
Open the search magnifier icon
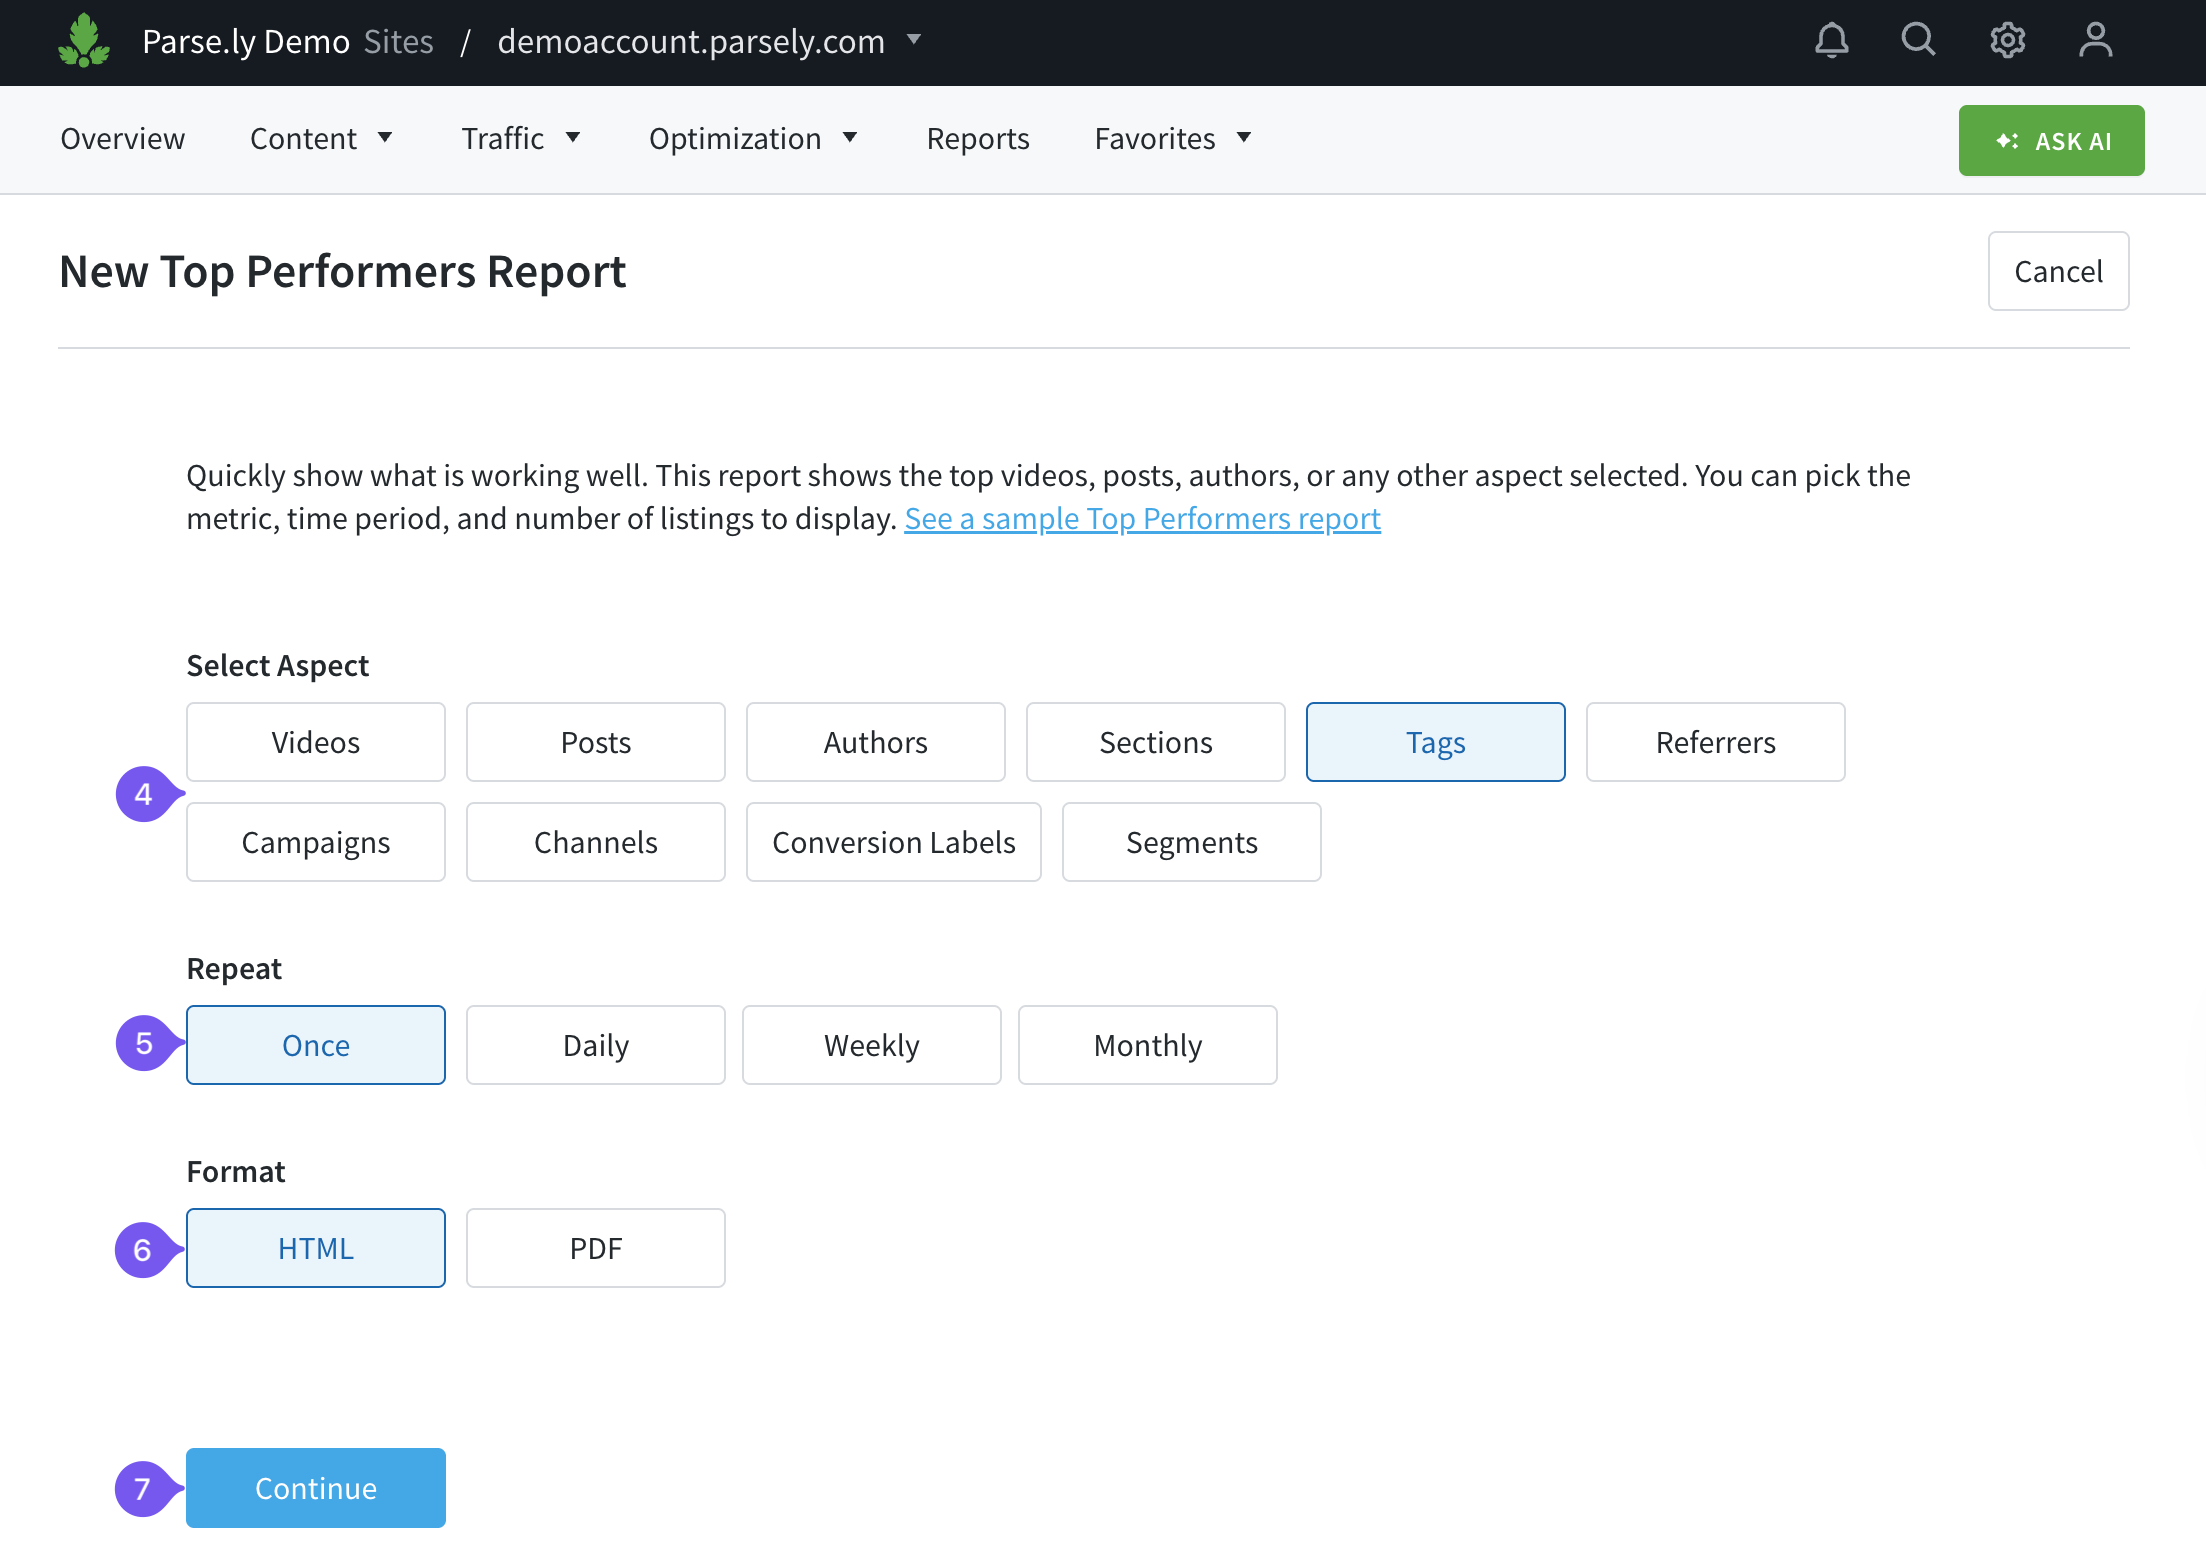[1918, 40]
